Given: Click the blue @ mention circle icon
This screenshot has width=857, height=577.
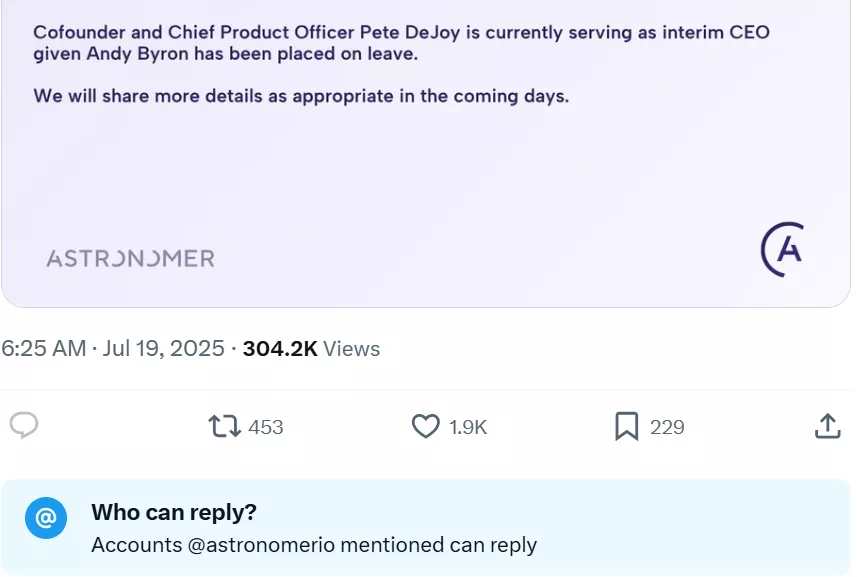Looking at the screenshot, I should tap(46, 518).
